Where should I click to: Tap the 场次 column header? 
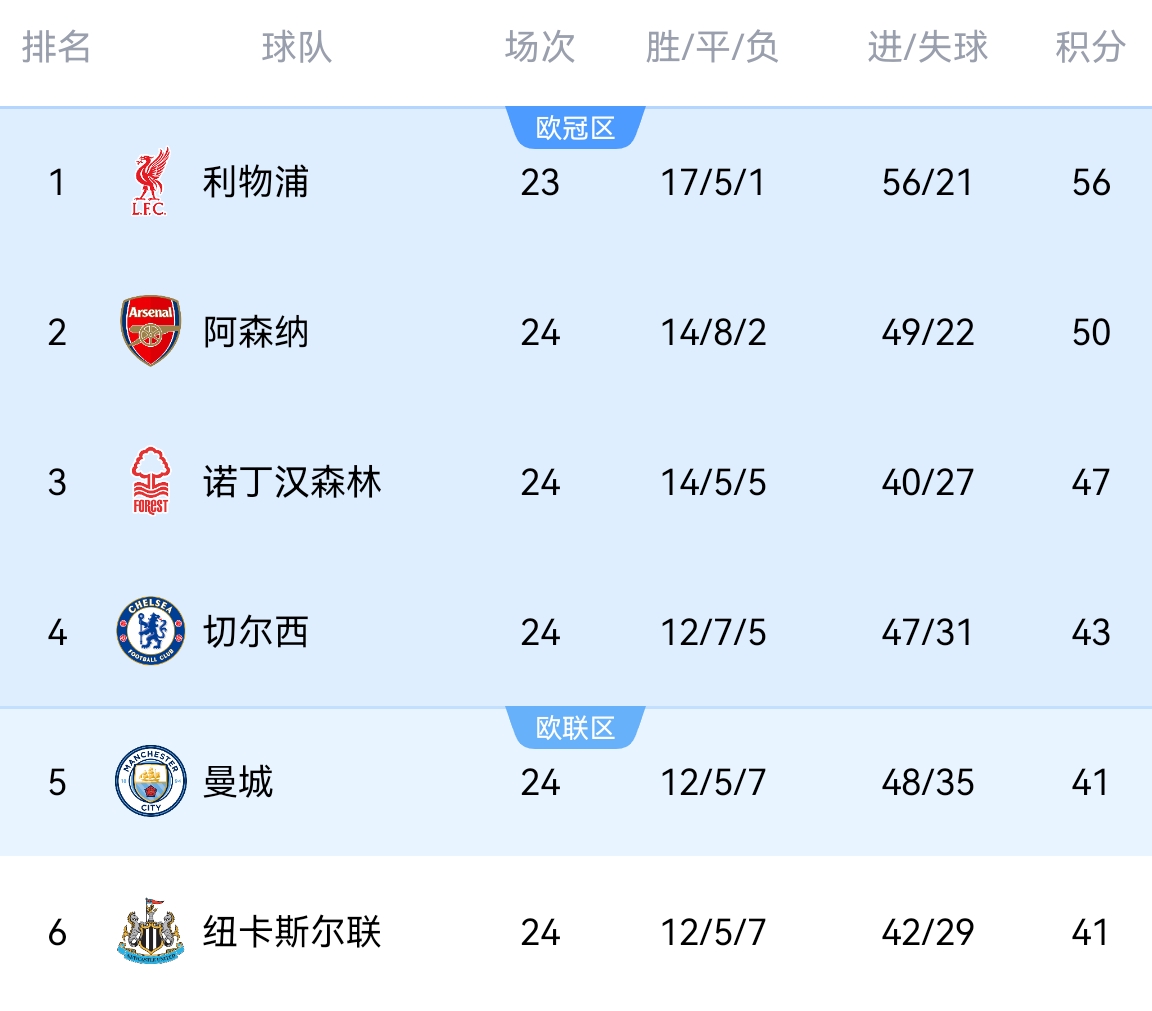540,47
